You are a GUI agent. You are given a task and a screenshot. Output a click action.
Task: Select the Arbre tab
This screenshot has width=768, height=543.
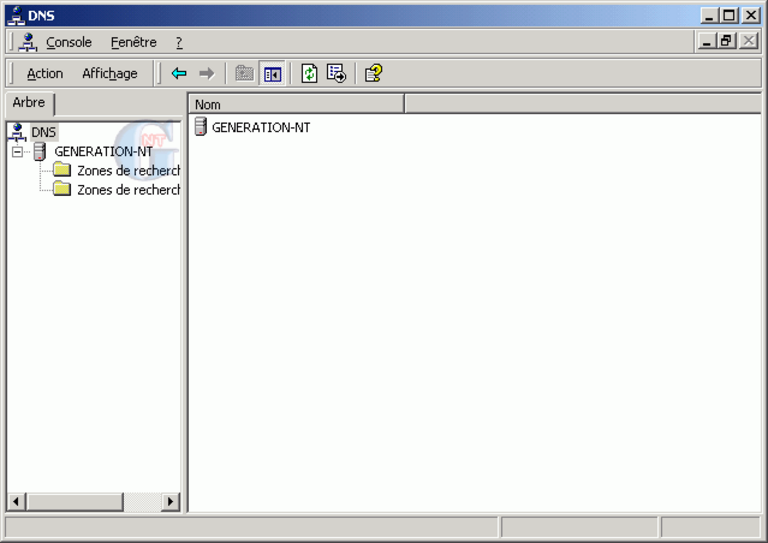(29, 103)
